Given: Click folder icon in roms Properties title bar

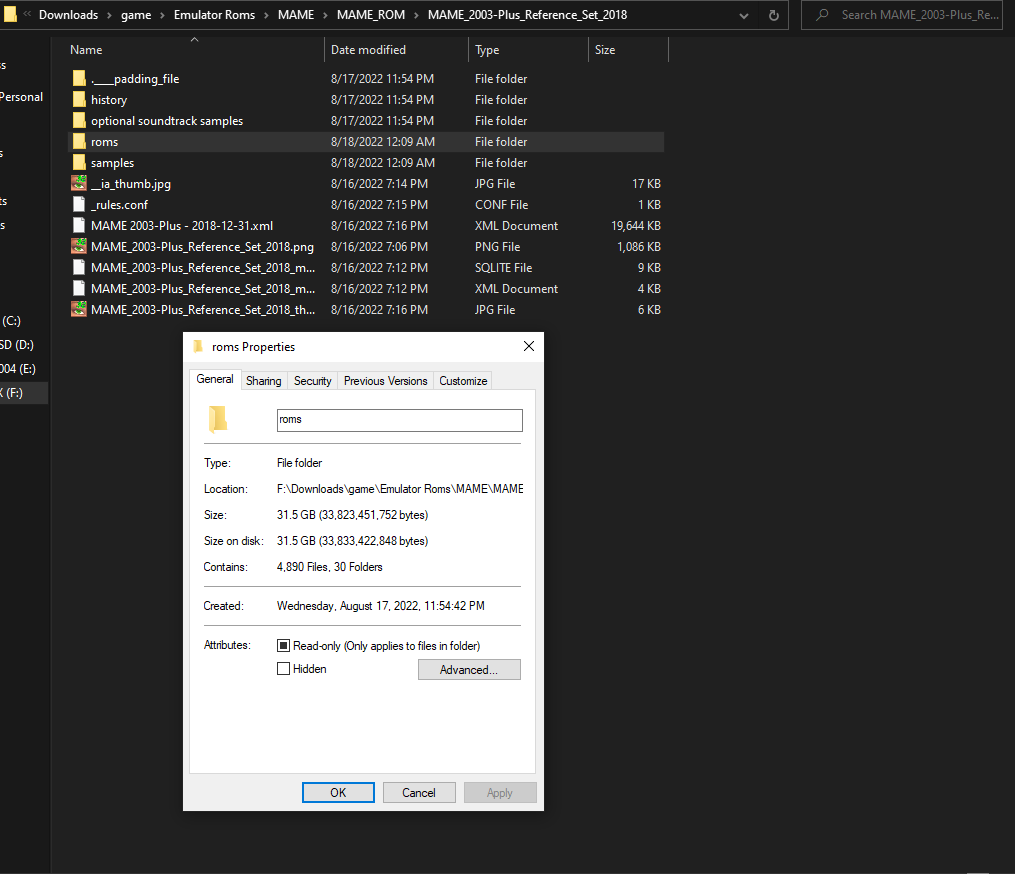Looking at the screenshot, I should pyautogui.click(x=198, y=346).
